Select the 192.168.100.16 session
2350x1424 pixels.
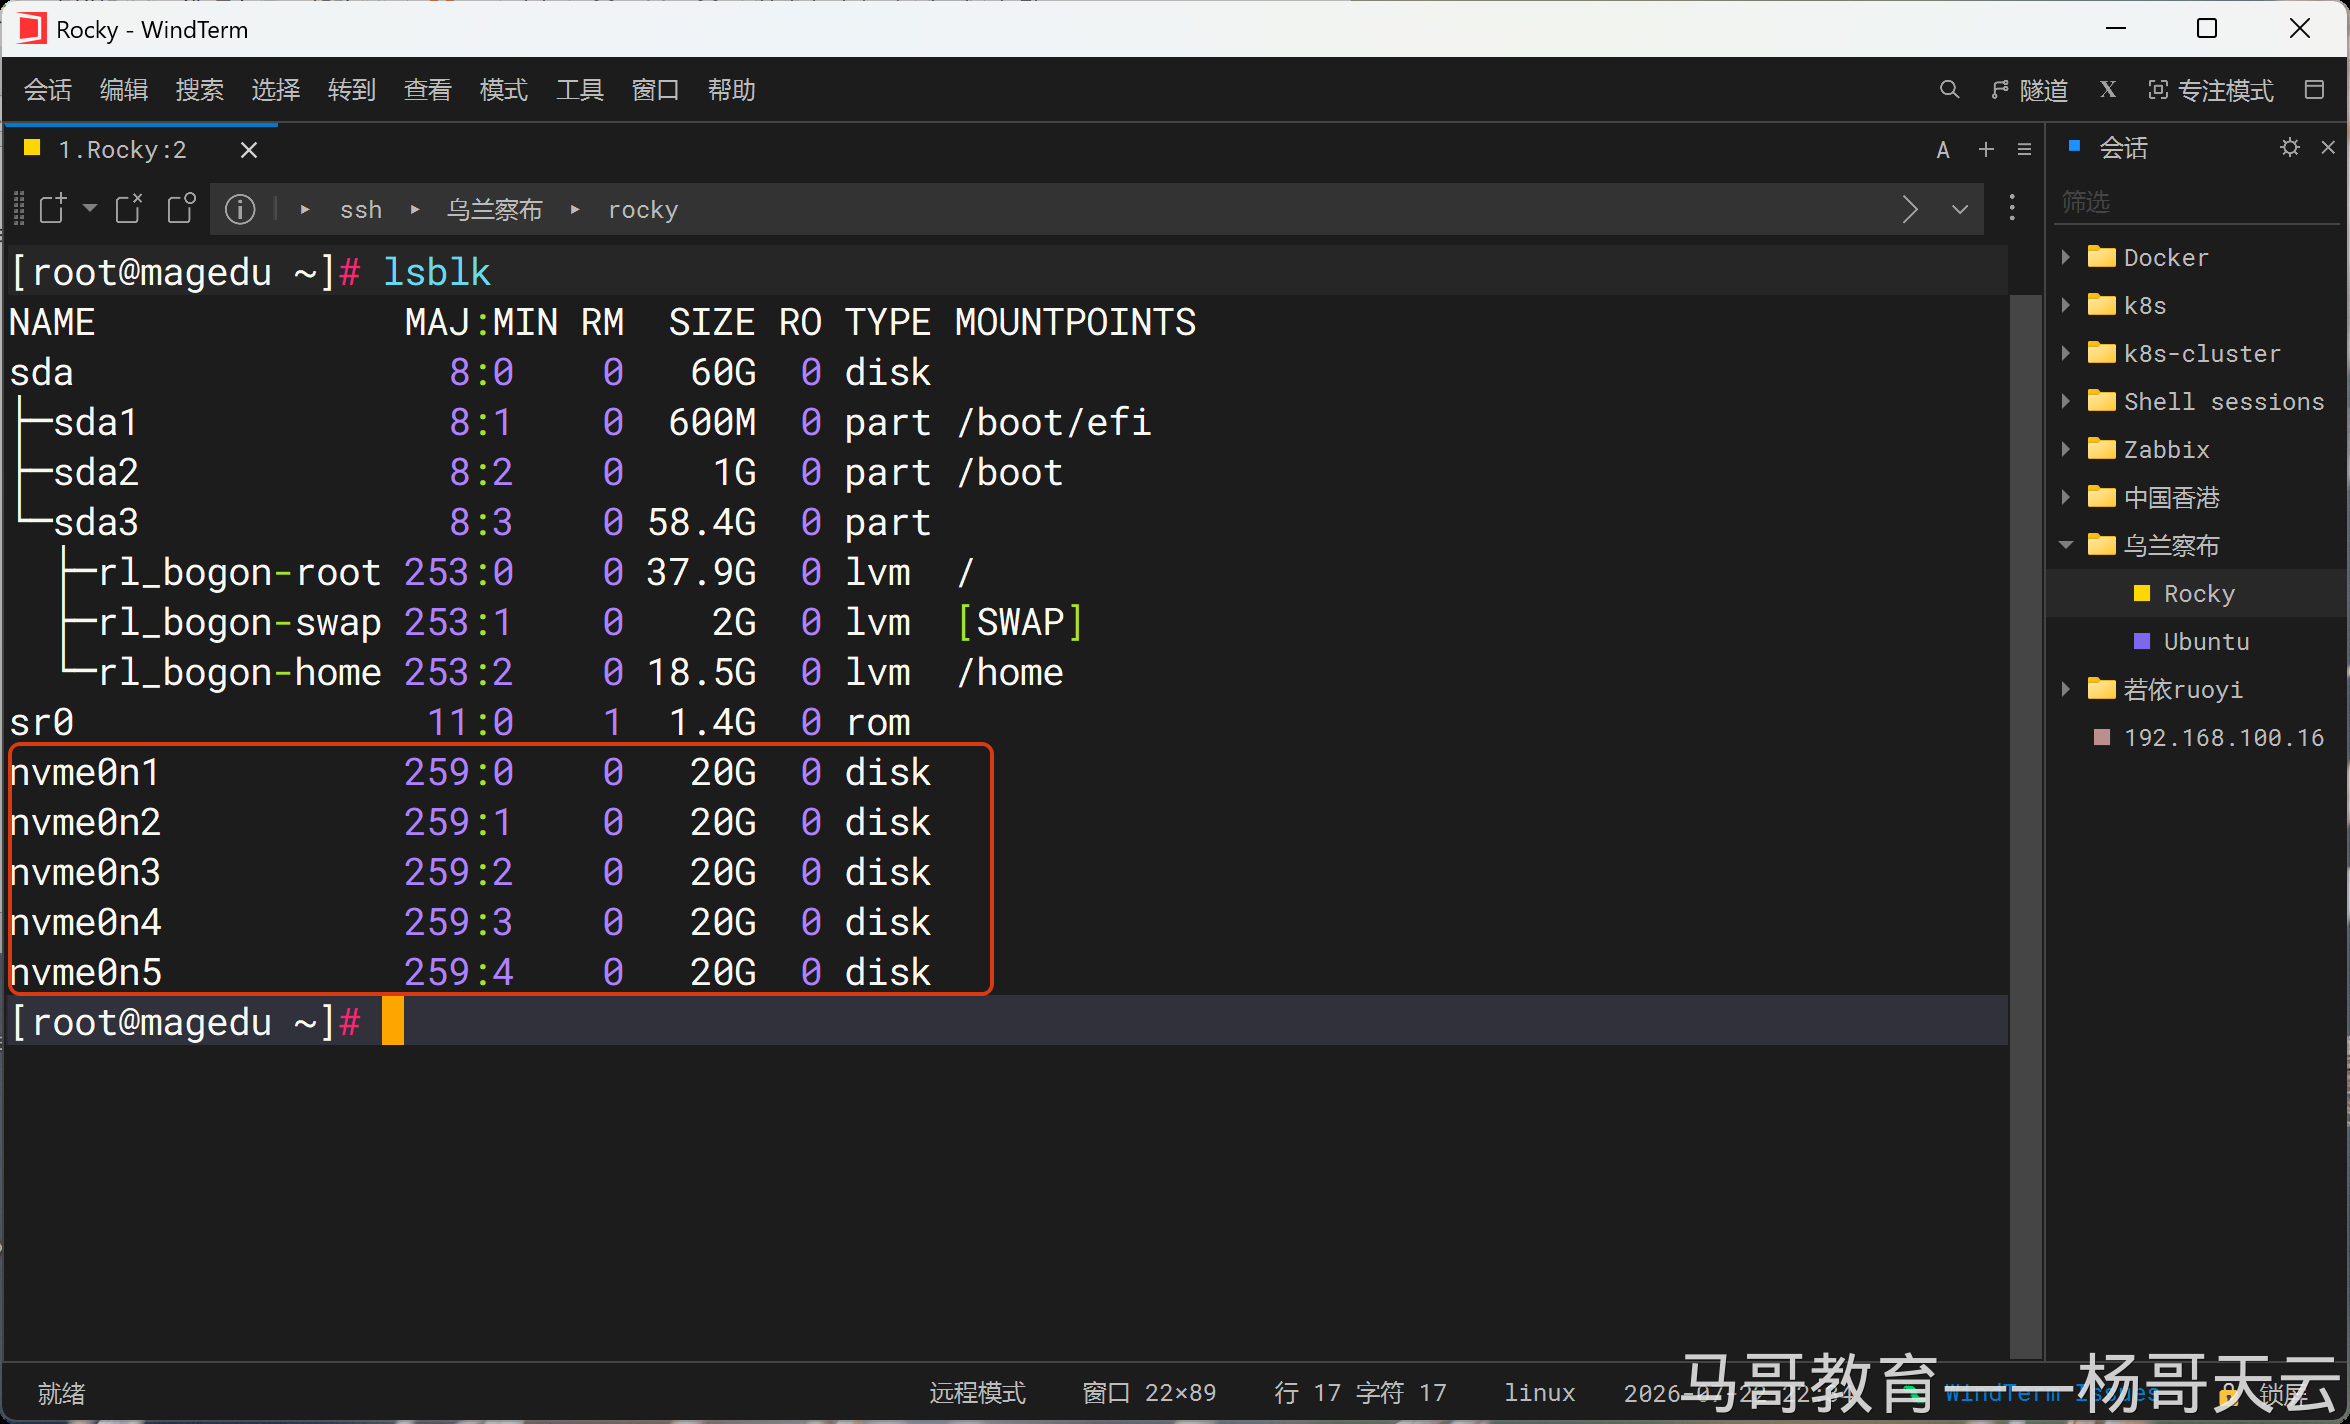2198,737
